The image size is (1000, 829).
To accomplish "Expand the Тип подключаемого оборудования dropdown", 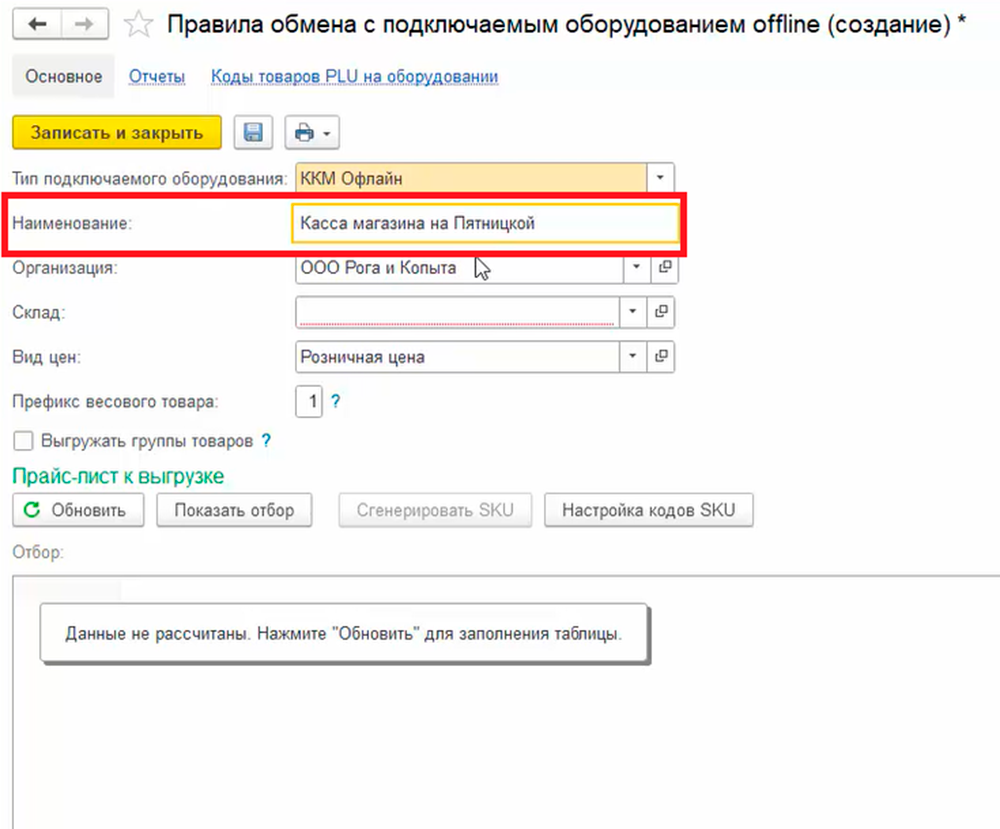I will point(660,179).
